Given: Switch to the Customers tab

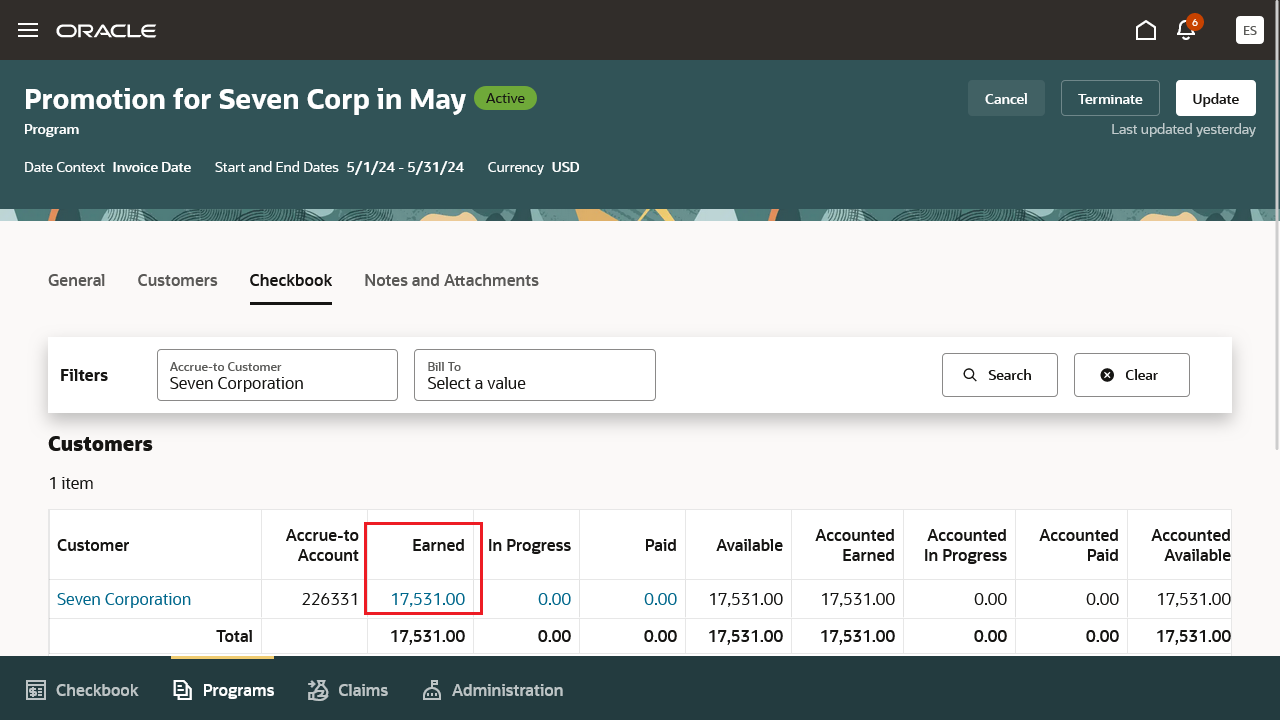Looking at the screenshot, I should [177, 280].
